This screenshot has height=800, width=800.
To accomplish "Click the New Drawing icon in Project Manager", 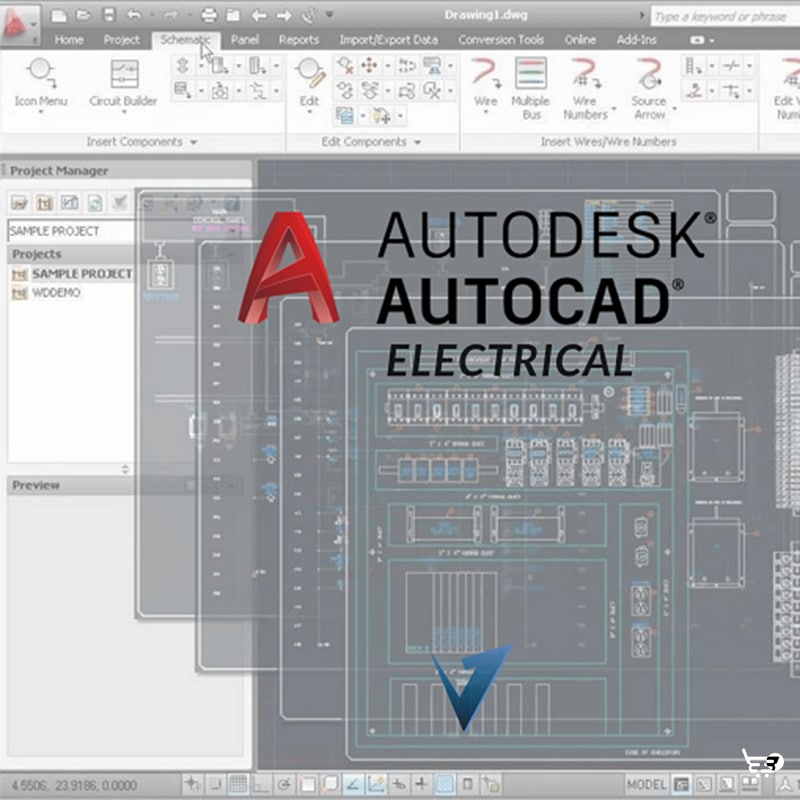I will [x=69, y=203].
